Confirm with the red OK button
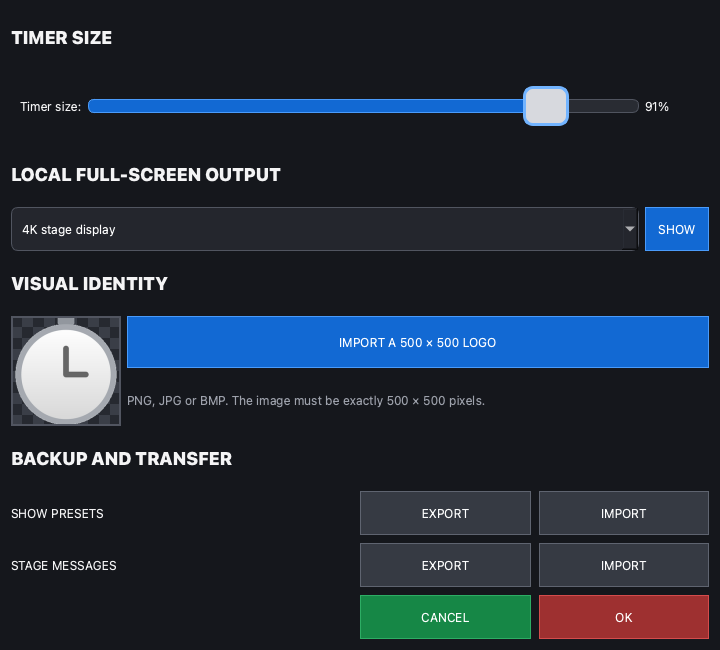Image resolution: width=720 pixels, height=650 pixels. pos(624,617)
